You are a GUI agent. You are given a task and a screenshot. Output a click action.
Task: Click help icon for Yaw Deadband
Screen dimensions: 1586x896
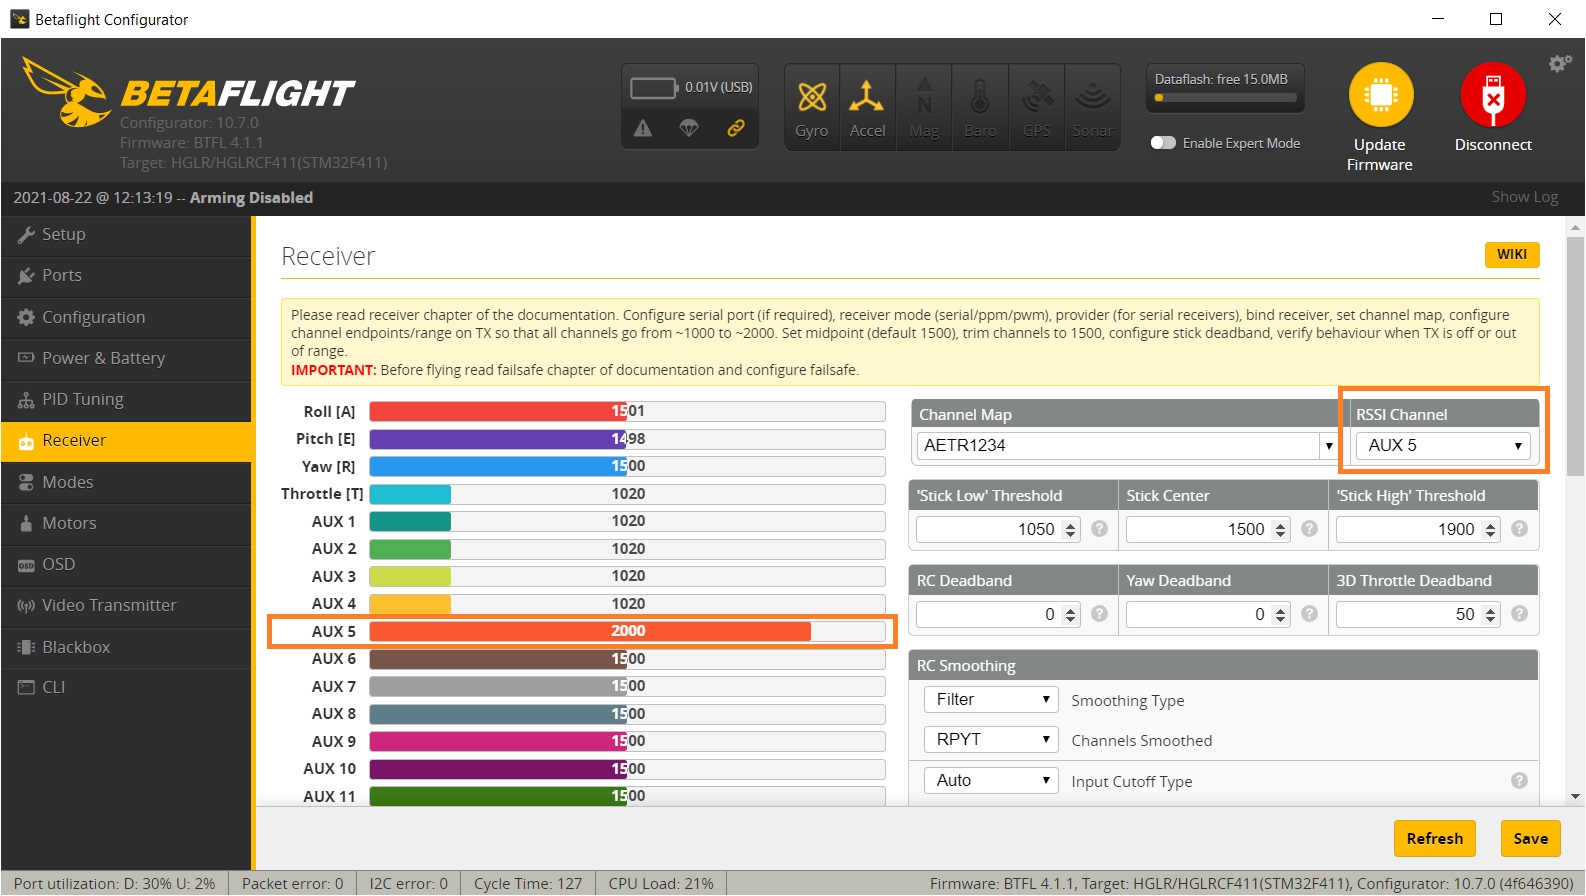tap(1309, 614)
